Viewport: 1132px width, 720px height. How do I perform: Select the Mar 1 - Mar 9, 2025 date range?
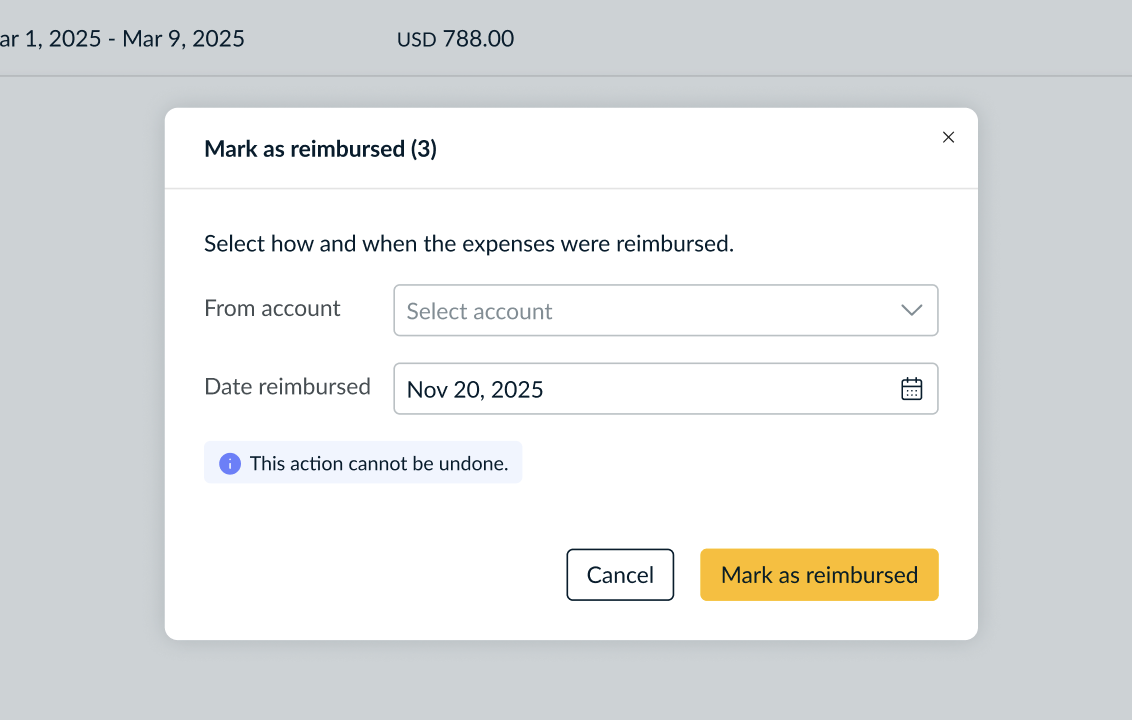tap(122, 39)
